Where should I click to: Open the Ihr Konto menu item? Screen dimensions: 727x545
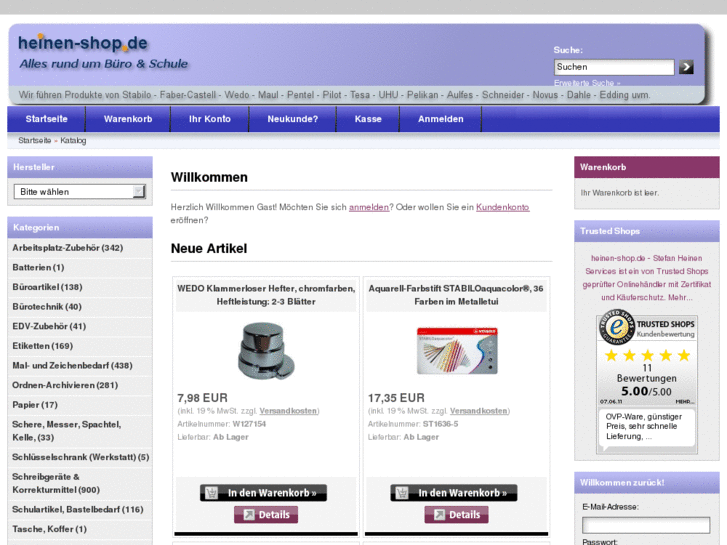pyautogui.click(x=210, y=119)
